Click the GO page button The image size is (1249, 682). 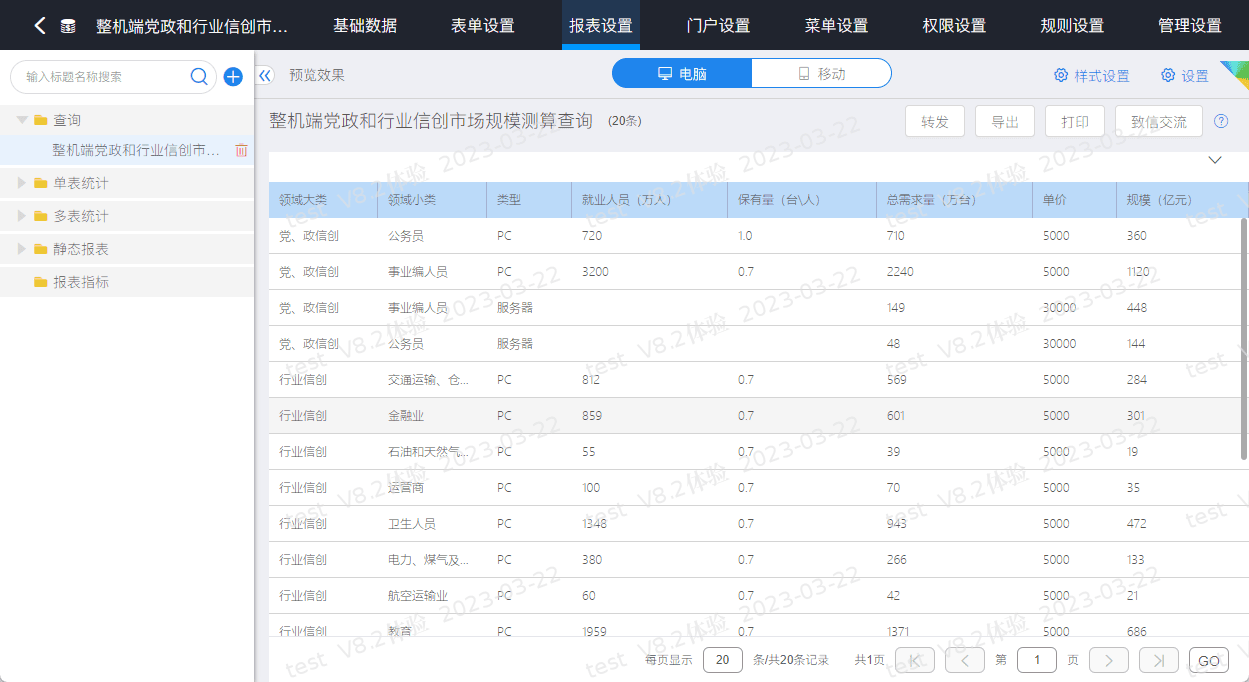(1209, 660)
